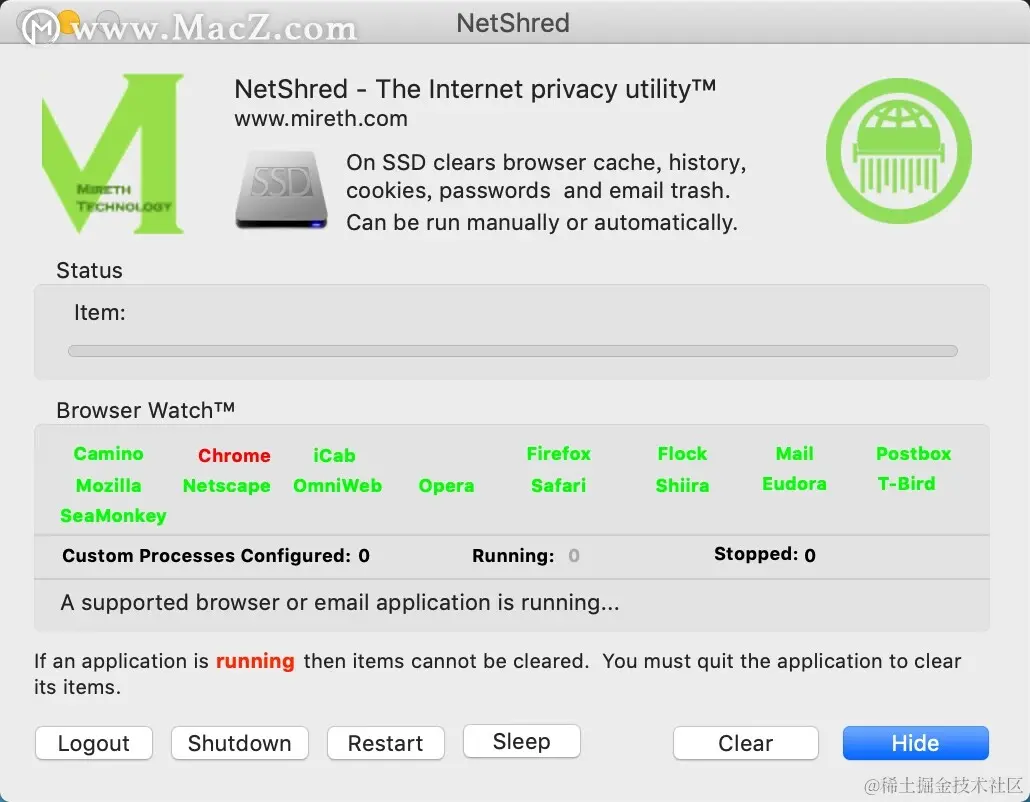1030x802 pixels.
Task: Click the NetShred window title bar text
Action: (x=513, y=23)
